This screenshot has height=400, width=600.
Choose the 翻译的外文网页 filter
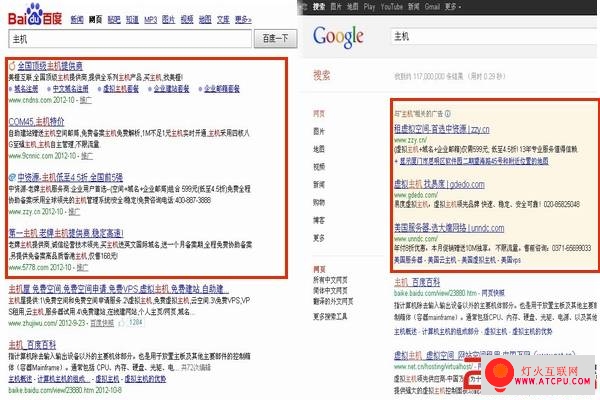click(x=333, y=301)
